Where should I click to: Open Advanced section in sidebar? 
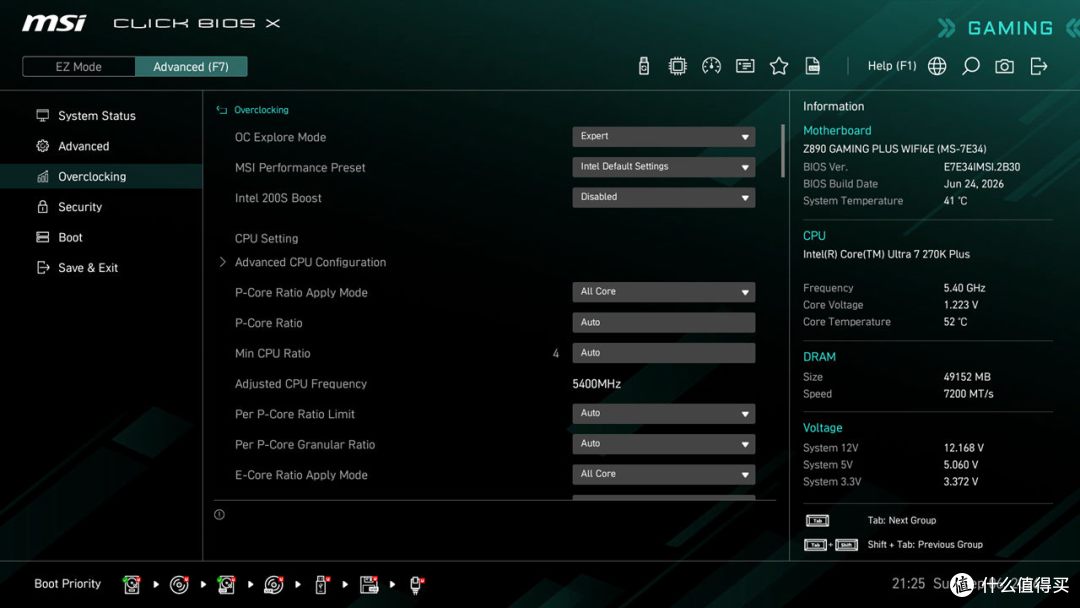(x=83, y=146)
